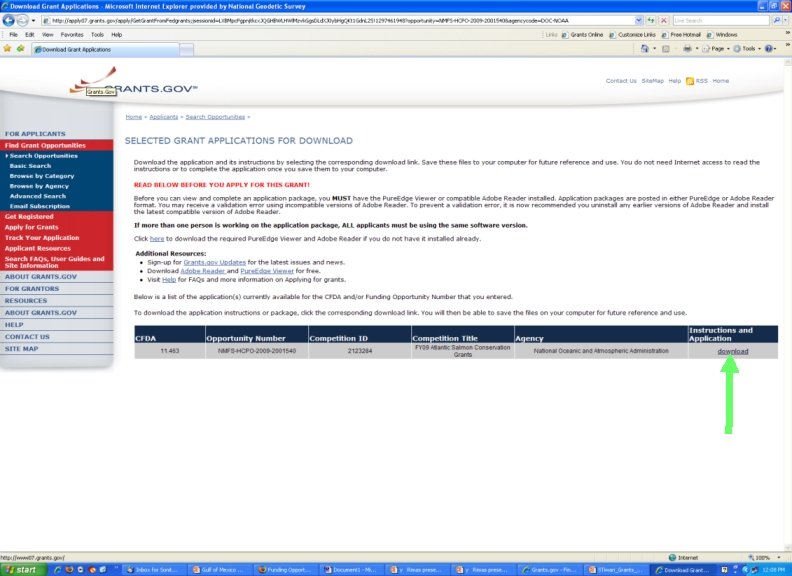The width and height of the screenshot is (792, 576).
Task: Open the Adobe Reader download link
Action: point(203,271)
